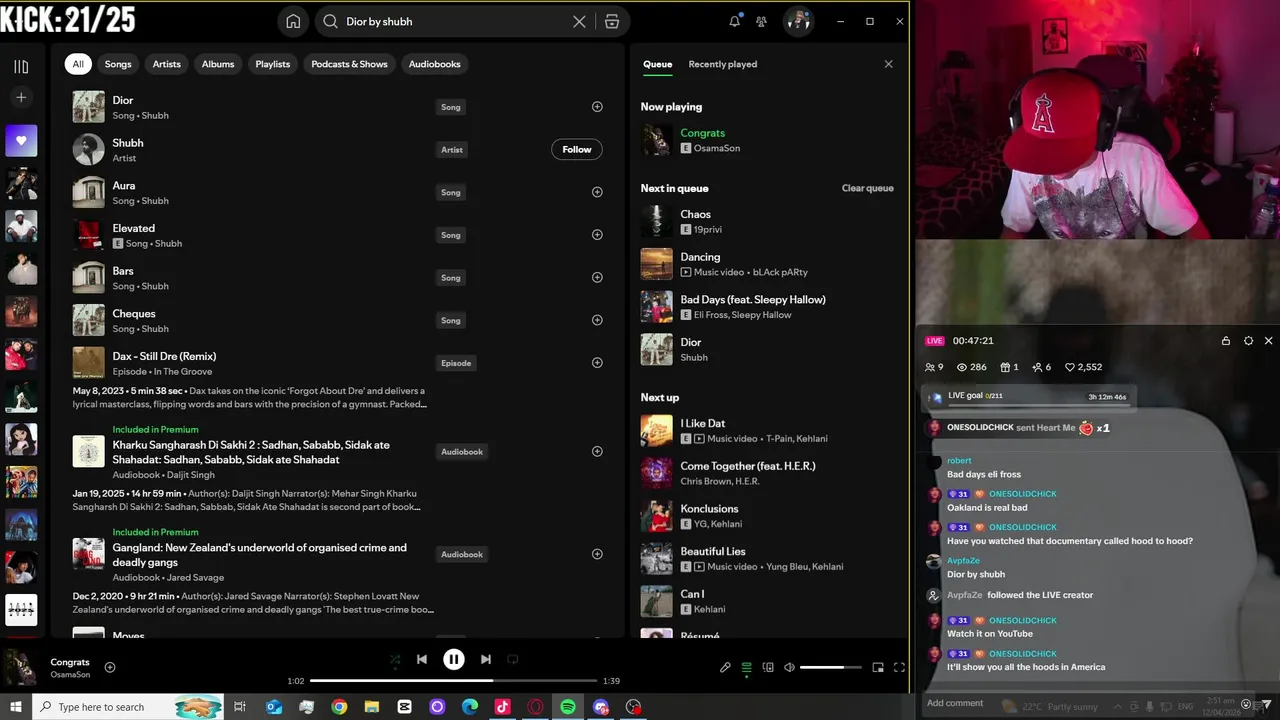Skip to the next track

pyautogui.click(x=485, y=659)
